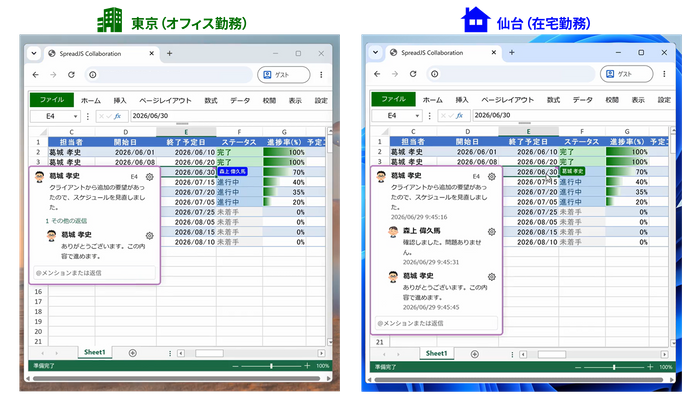Select Sheet1 tab in Tokyo window
700x394 pixels.
tap(95, 353)
